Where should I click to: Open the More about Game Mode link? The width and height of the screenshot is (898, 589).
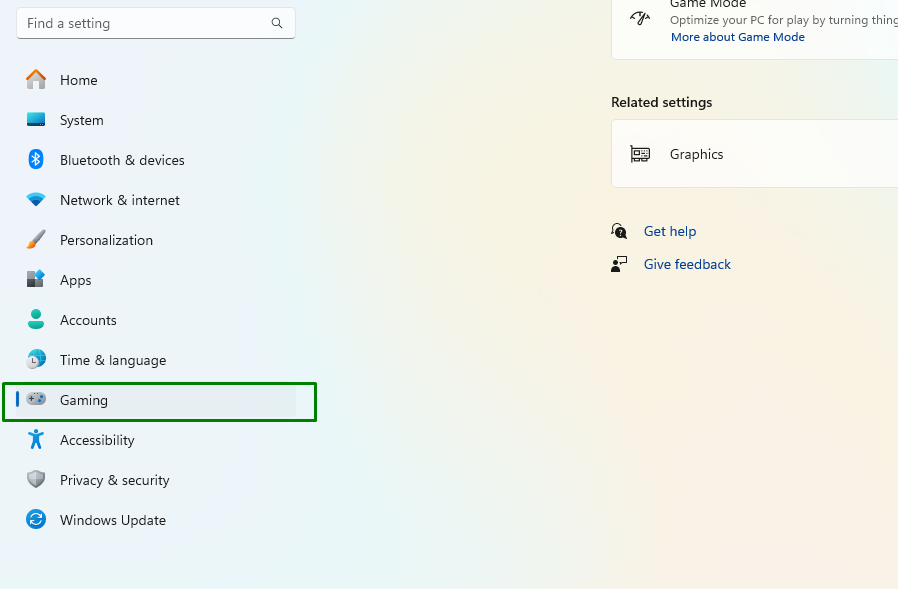[738, 37]
